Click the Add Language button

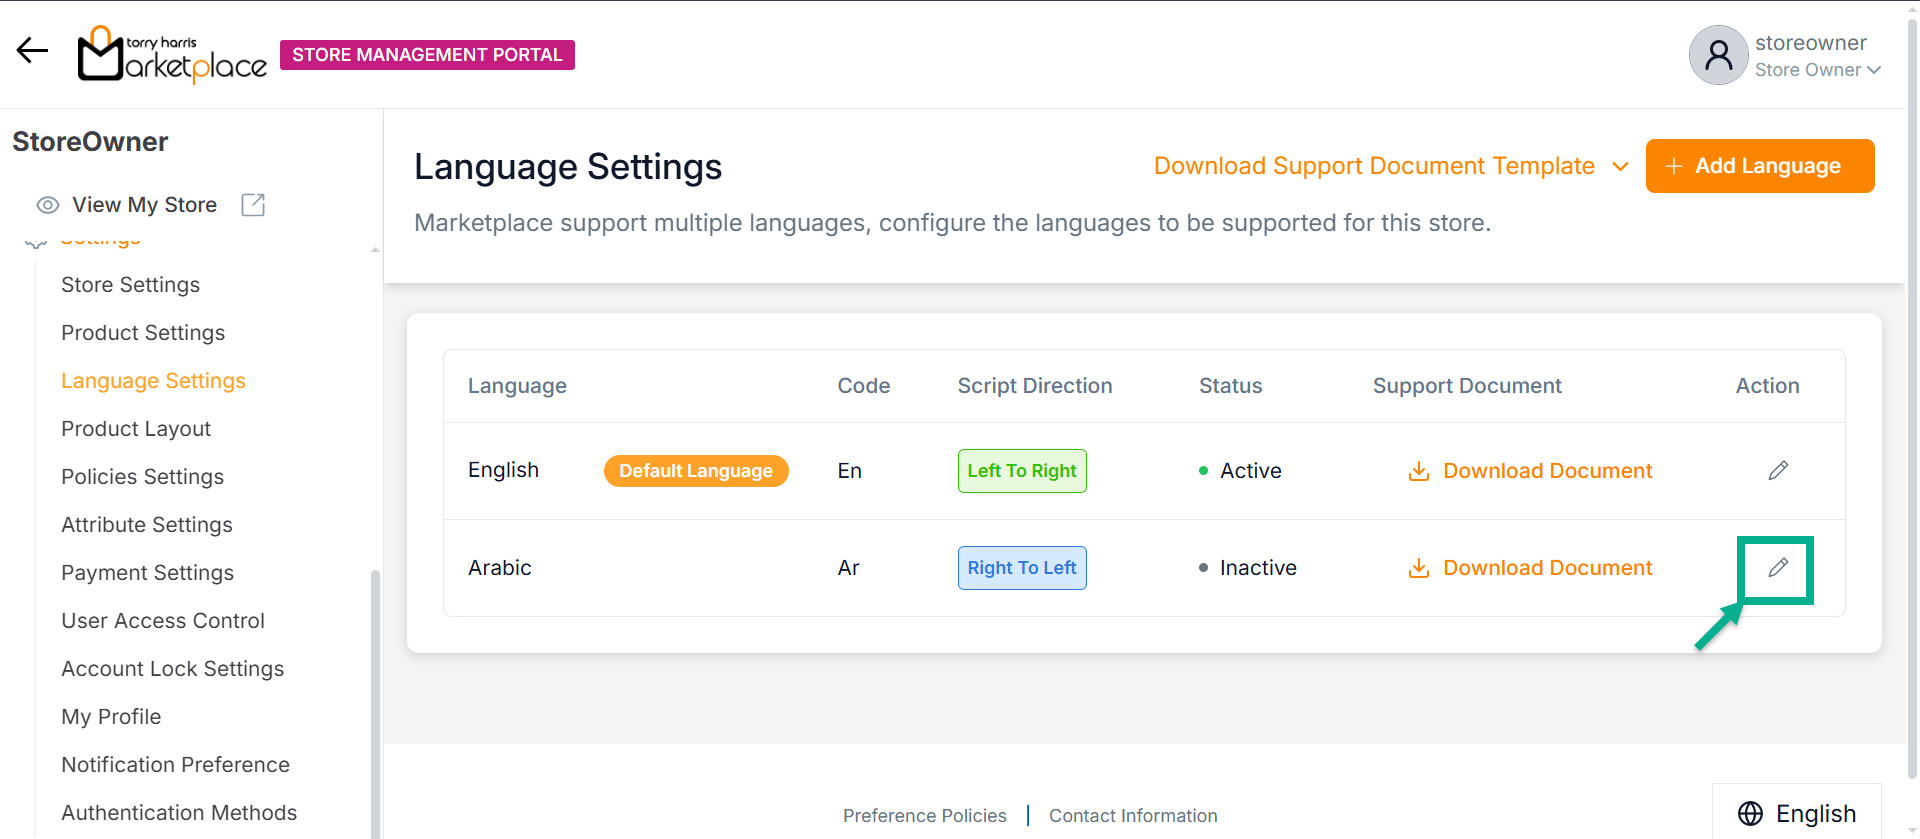pyautogui.click(x=1759, y=166)
